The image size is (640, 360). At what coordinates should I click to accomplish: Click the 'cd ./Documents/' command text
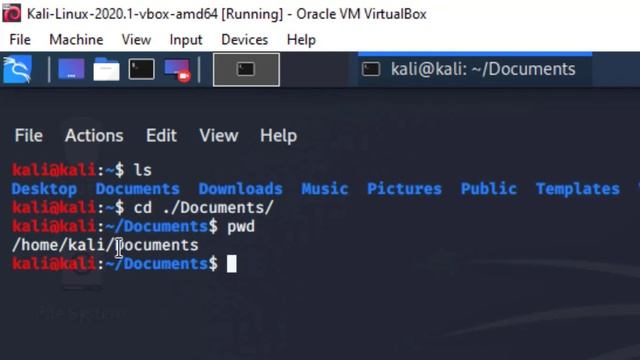point(203,208)
